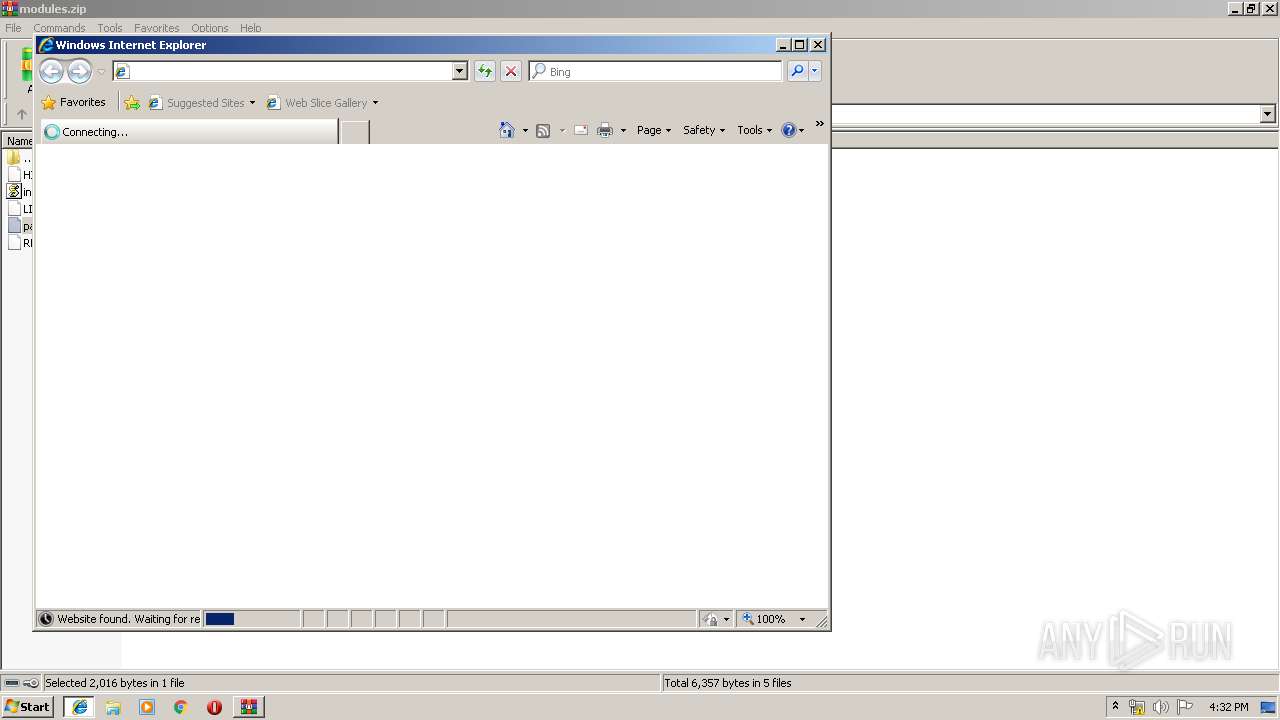Click the WinRAR status bar drive icon
This screenshot has height=720, width=1280.
[x=12, y=683]
